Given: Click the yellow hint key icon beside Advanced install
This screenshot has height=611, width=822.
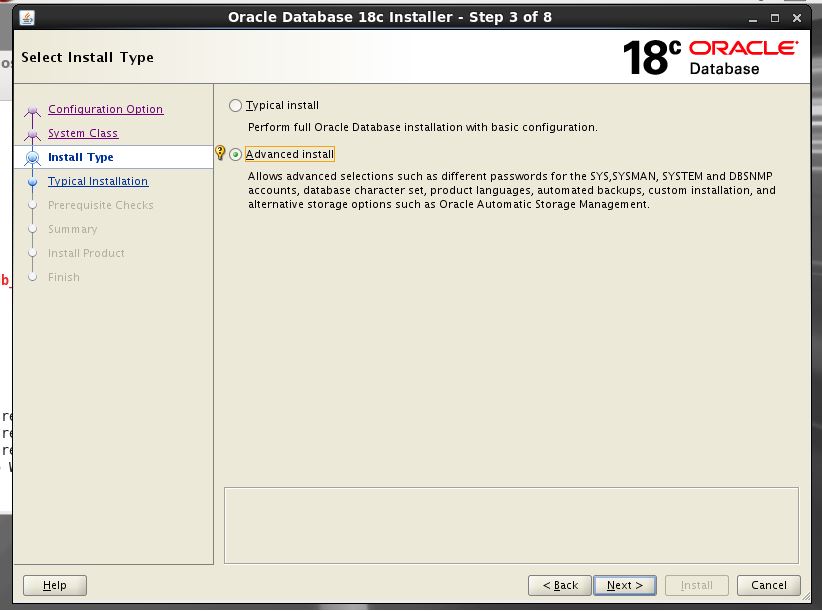Looking at the screenshot, I should point(220,152).
